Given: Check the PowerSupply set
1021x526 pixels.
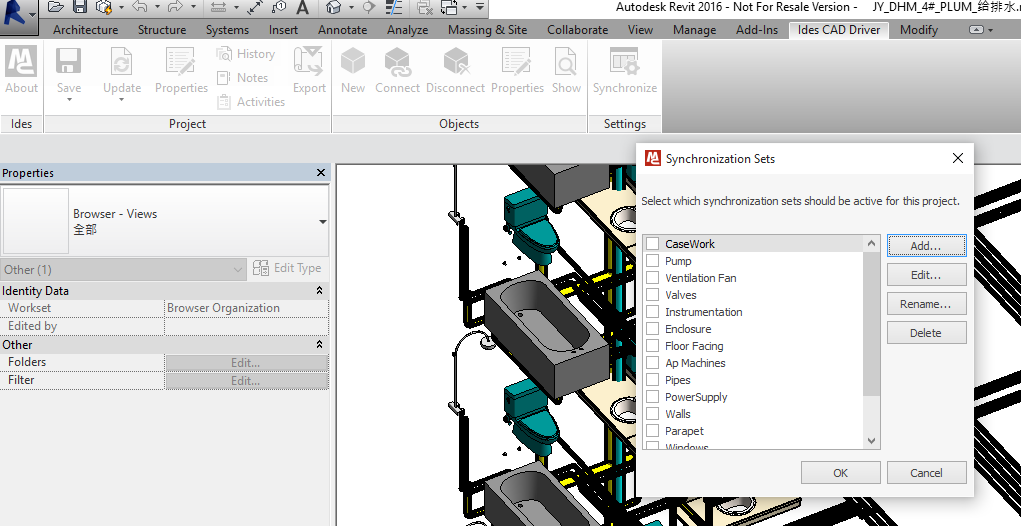Looking at the screenshot, I should [652, 396].
